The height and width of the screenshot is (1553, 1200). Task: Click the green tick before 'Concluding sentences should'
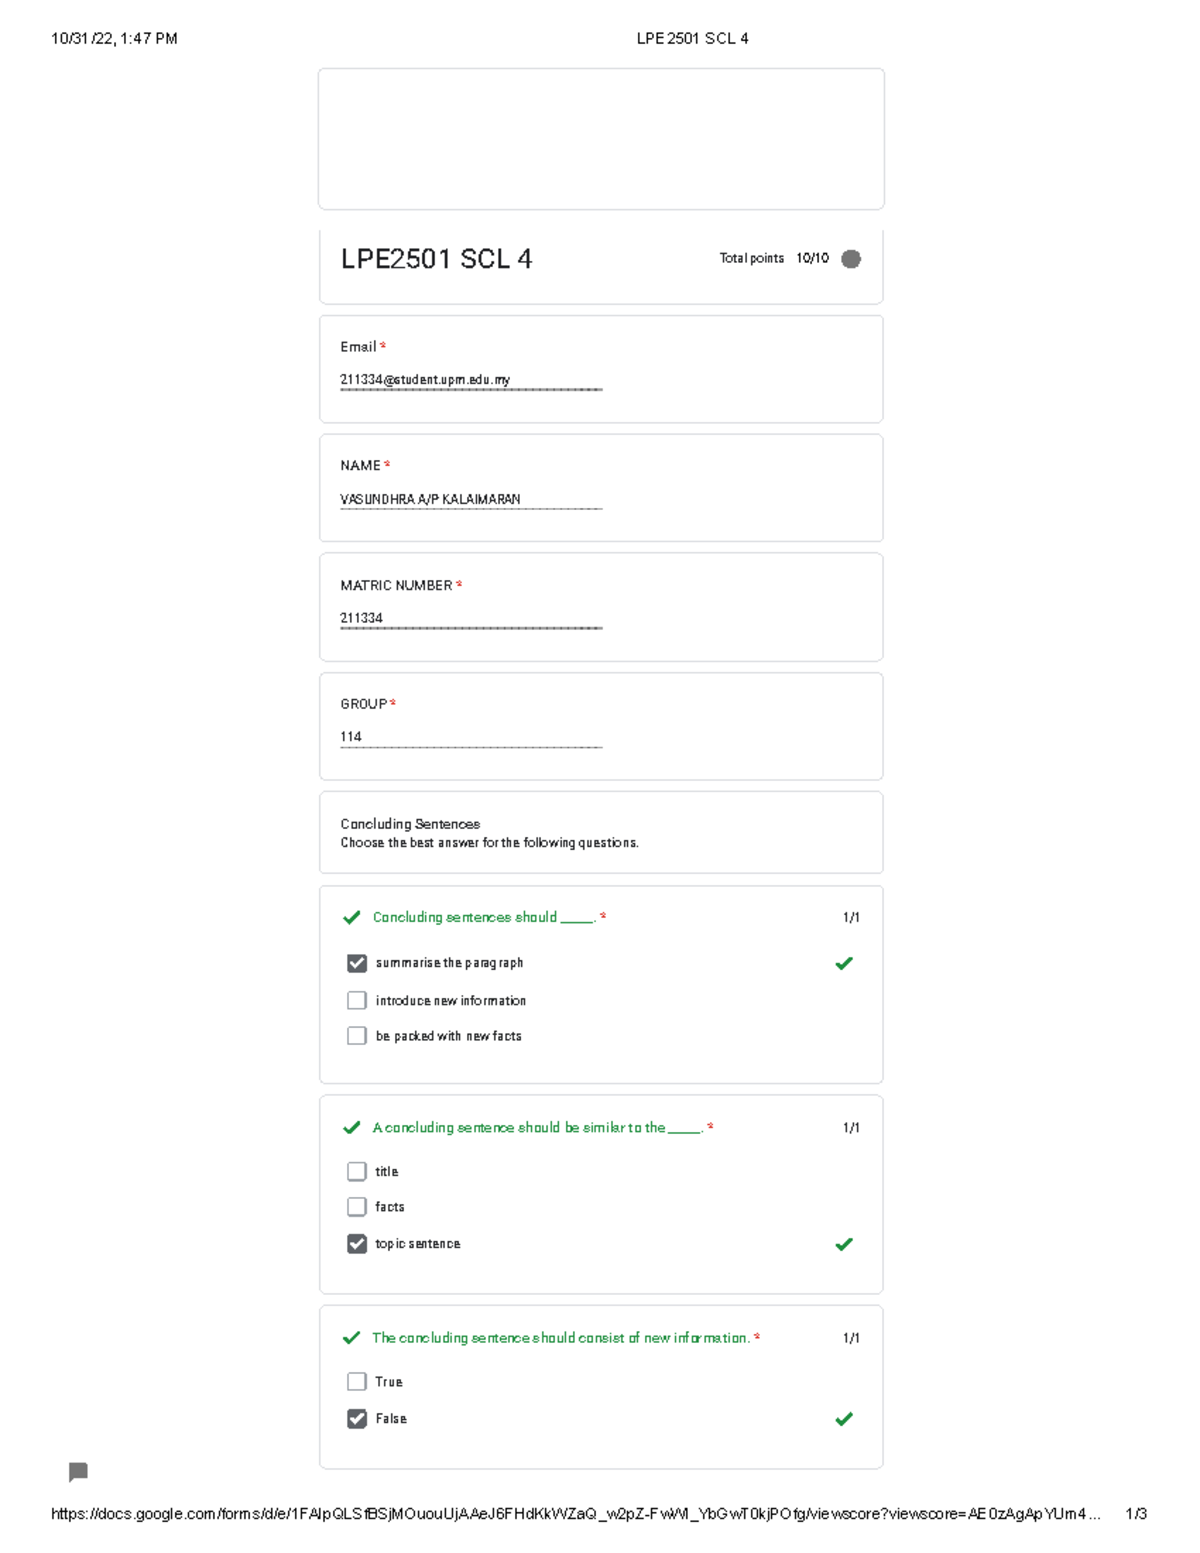click(x=351, y=917)
